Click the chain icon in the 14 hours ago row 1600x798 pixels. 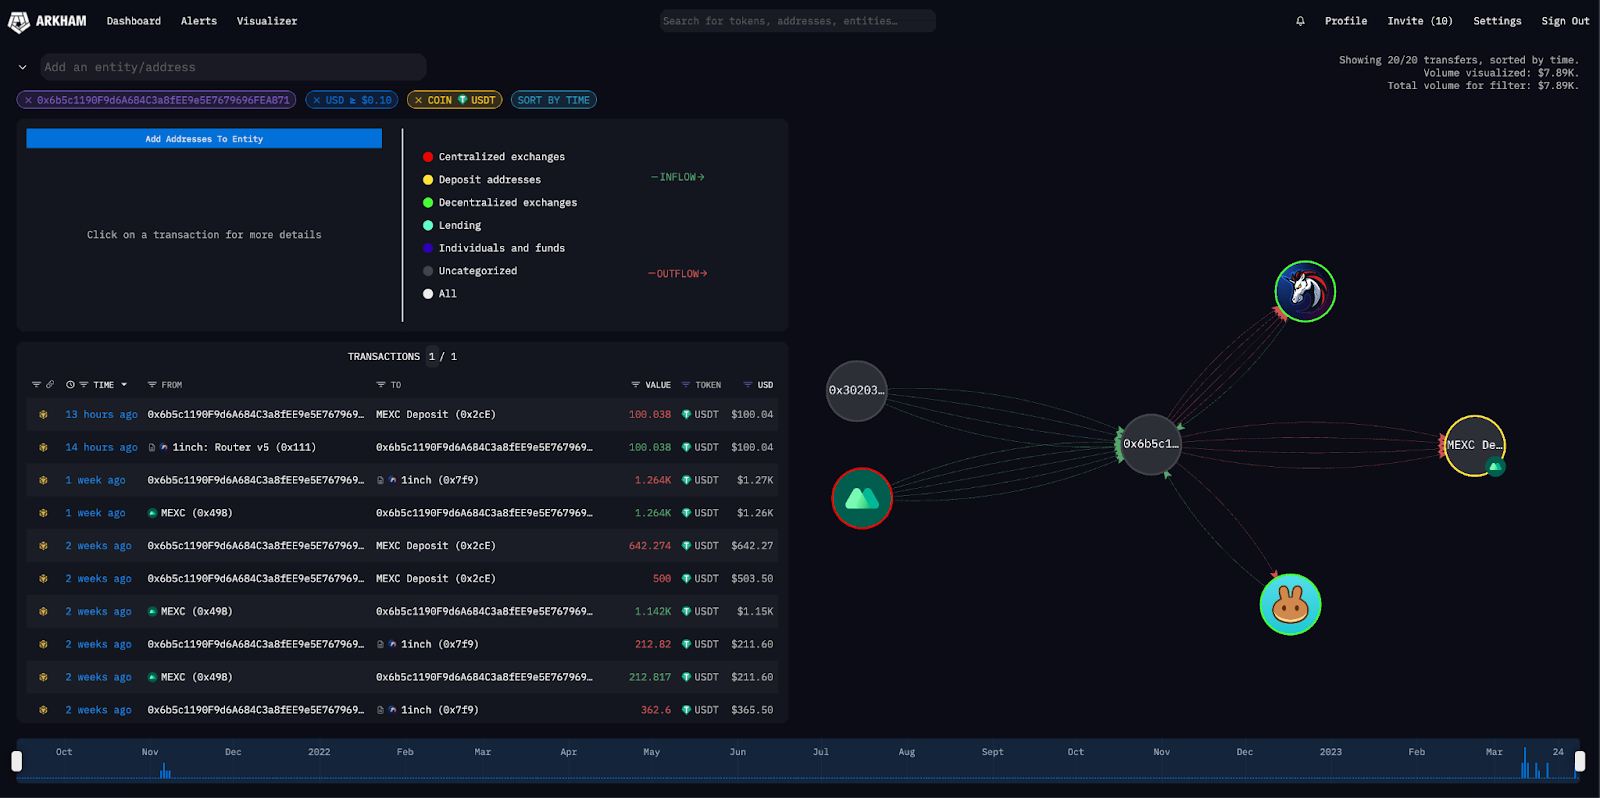click(43, 447)
